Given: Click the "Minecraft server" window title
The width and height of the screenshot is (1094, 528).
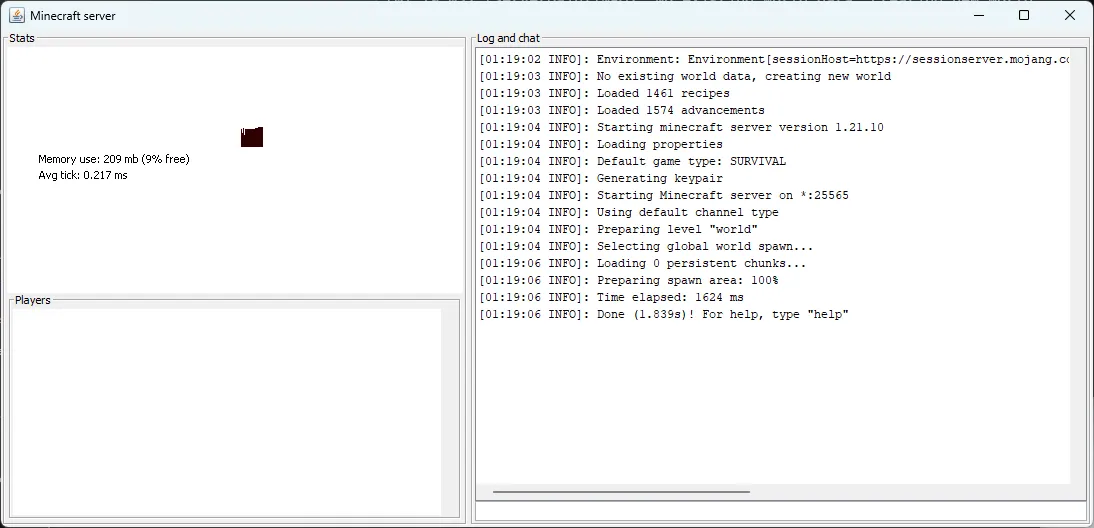Looking at the screenshot, I should coord(73,15).
